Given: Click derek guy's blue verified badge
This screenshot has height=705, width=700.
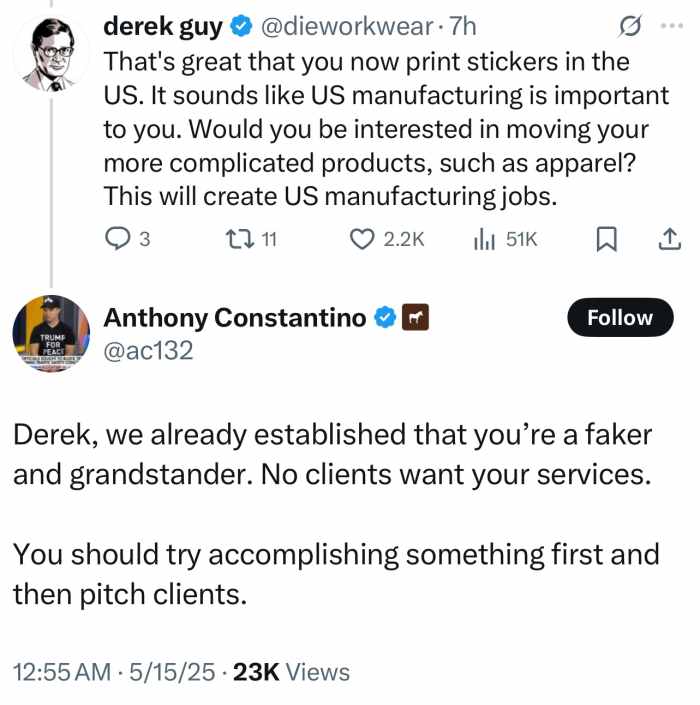Looking at the screenshot, I should (x=241, y=27).
